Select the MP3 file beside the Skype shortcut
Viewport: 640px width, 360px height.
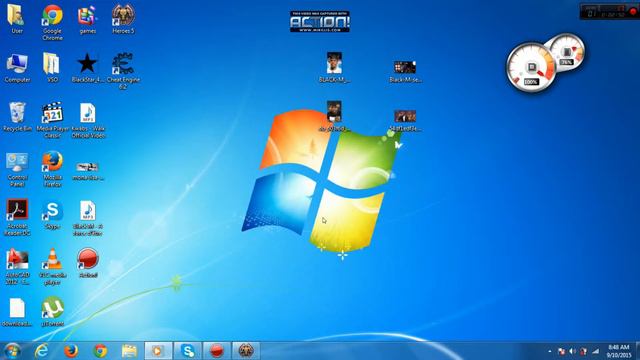click(88, 218)
